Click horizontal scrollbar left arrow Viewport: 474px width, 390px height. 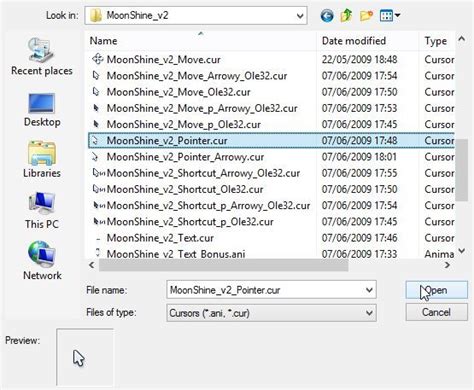[x=92, y=265]
